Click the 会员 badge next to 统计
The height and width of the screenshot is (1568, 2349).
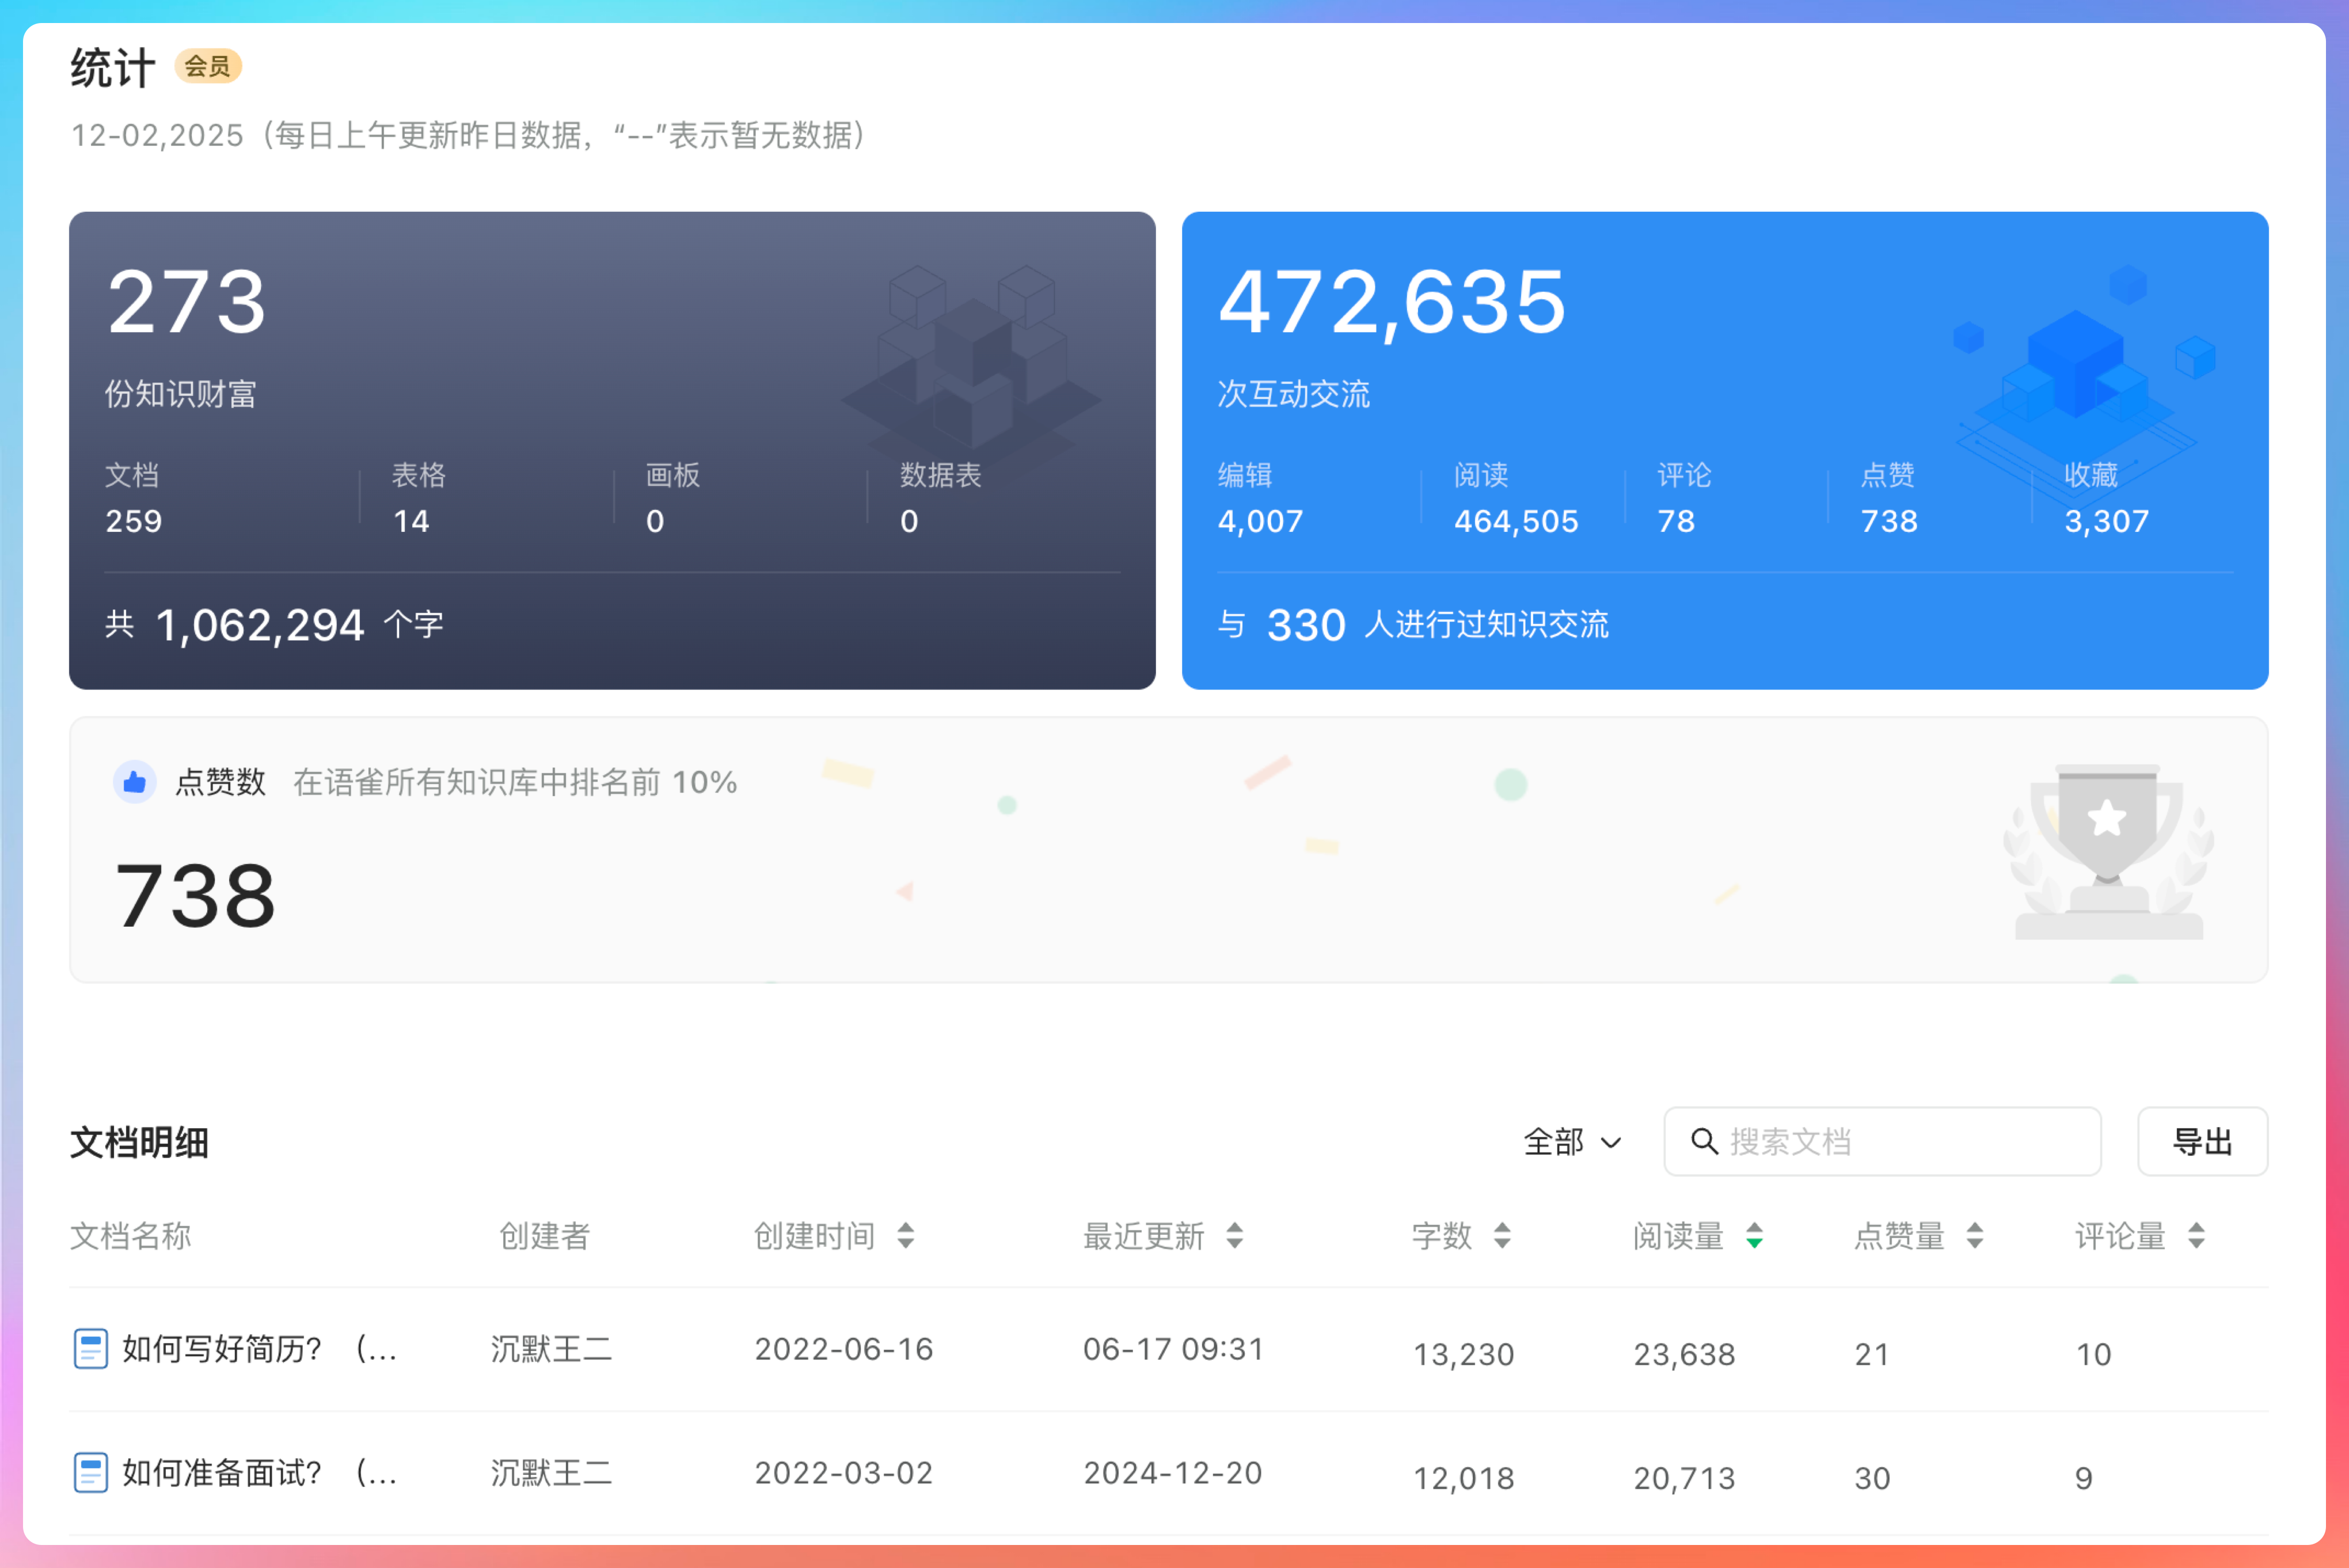[209, 67]
